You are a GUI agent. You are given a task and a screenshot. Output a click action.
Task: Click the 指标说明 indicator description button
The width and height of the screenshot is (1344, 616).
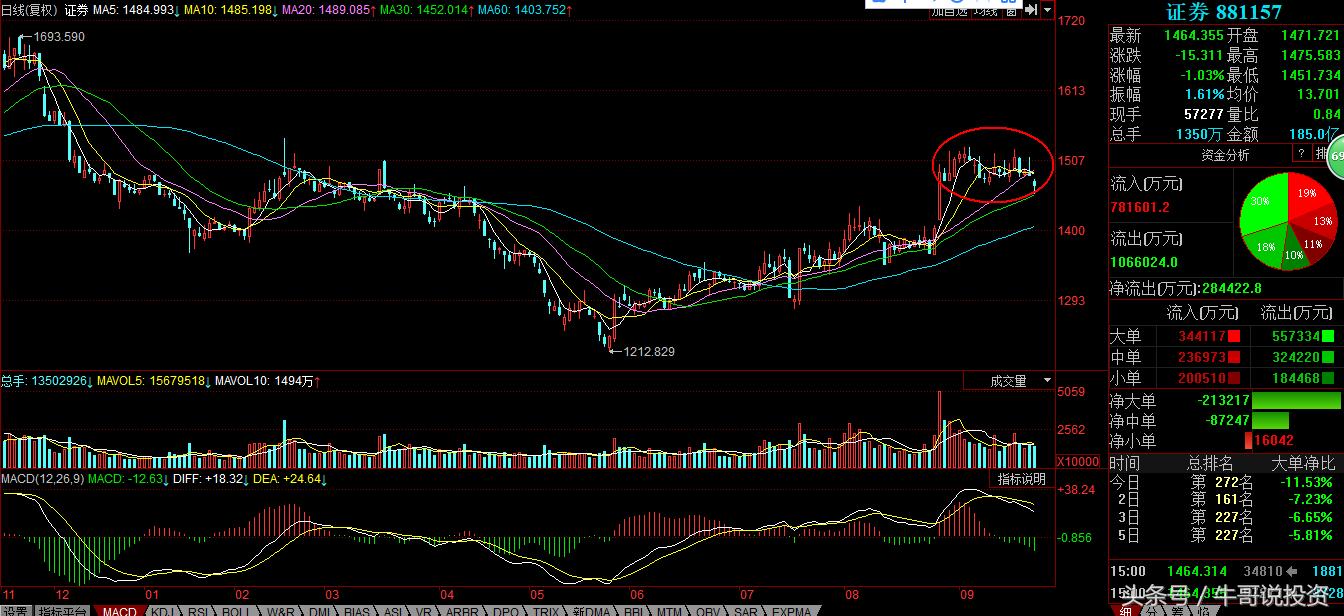1021,479
